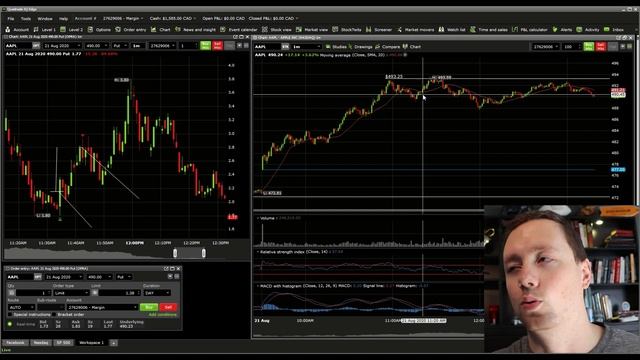Open the File menu
Viewport: 640px width, 360px height.
[x=11, y=18]
